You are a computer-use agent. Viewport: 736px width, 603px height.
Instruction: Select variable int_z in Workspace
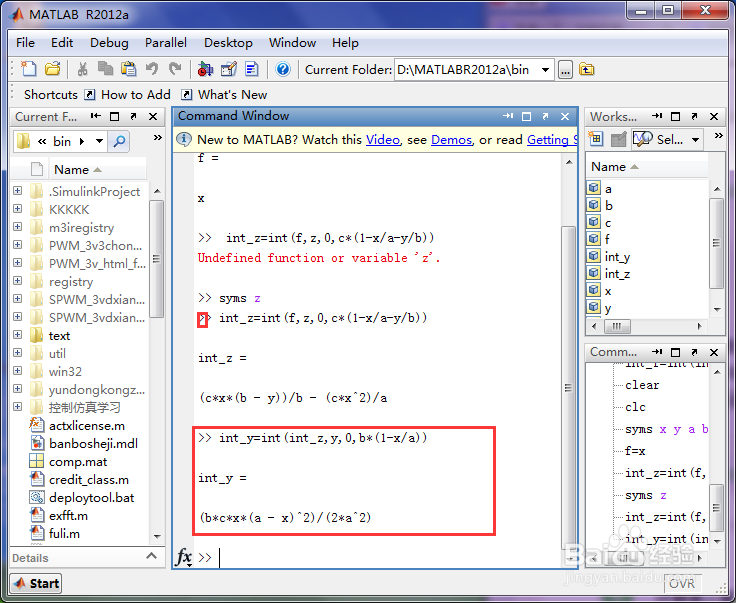[x=617, y=274]
